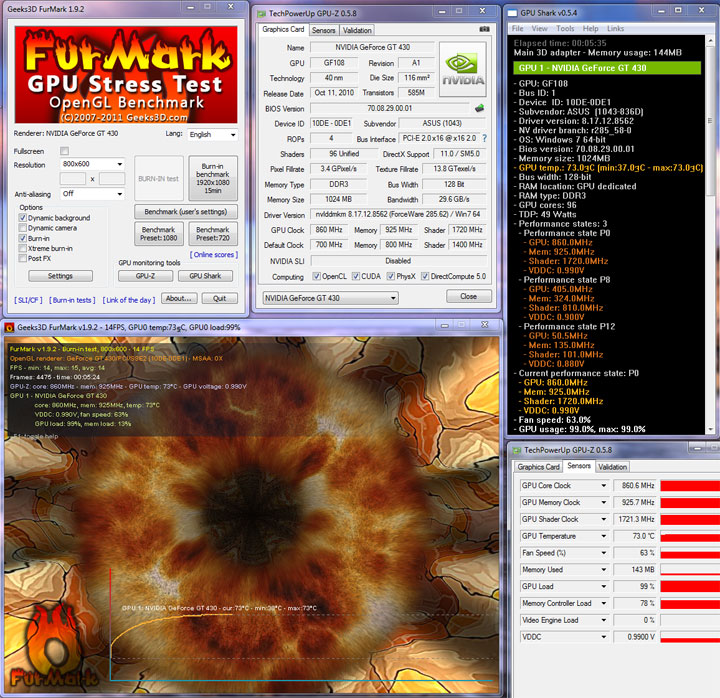Click the GPU Shark vertical scrollbar
The image size is (720, 698).
tap(710, 234)
